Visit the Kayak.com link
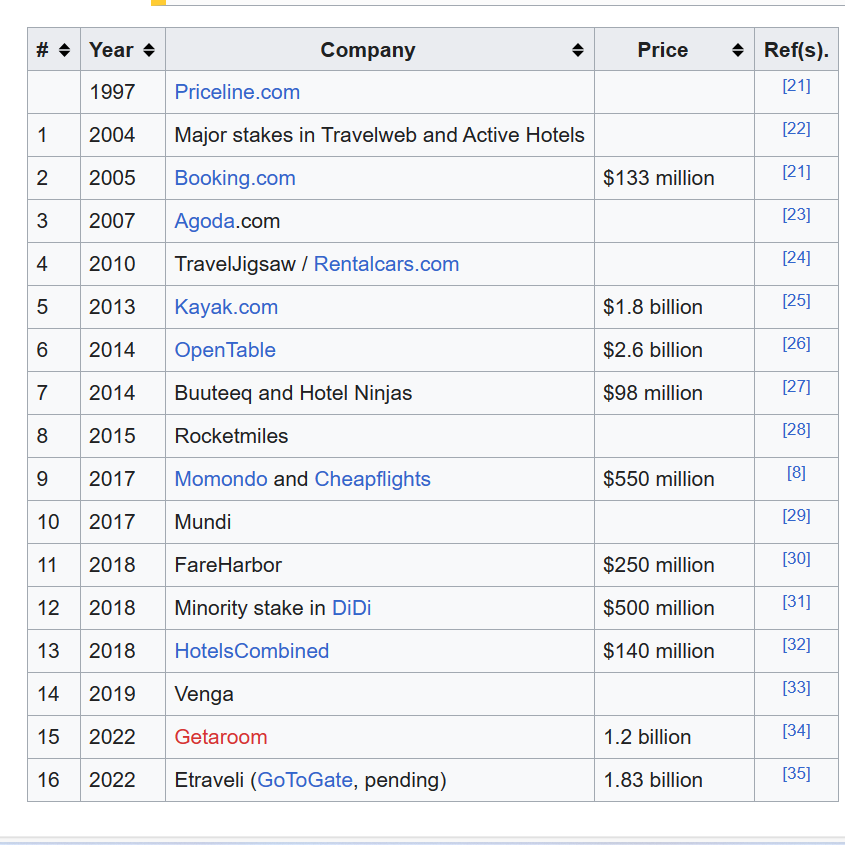845x845 pixels. [x=226, y=307]
